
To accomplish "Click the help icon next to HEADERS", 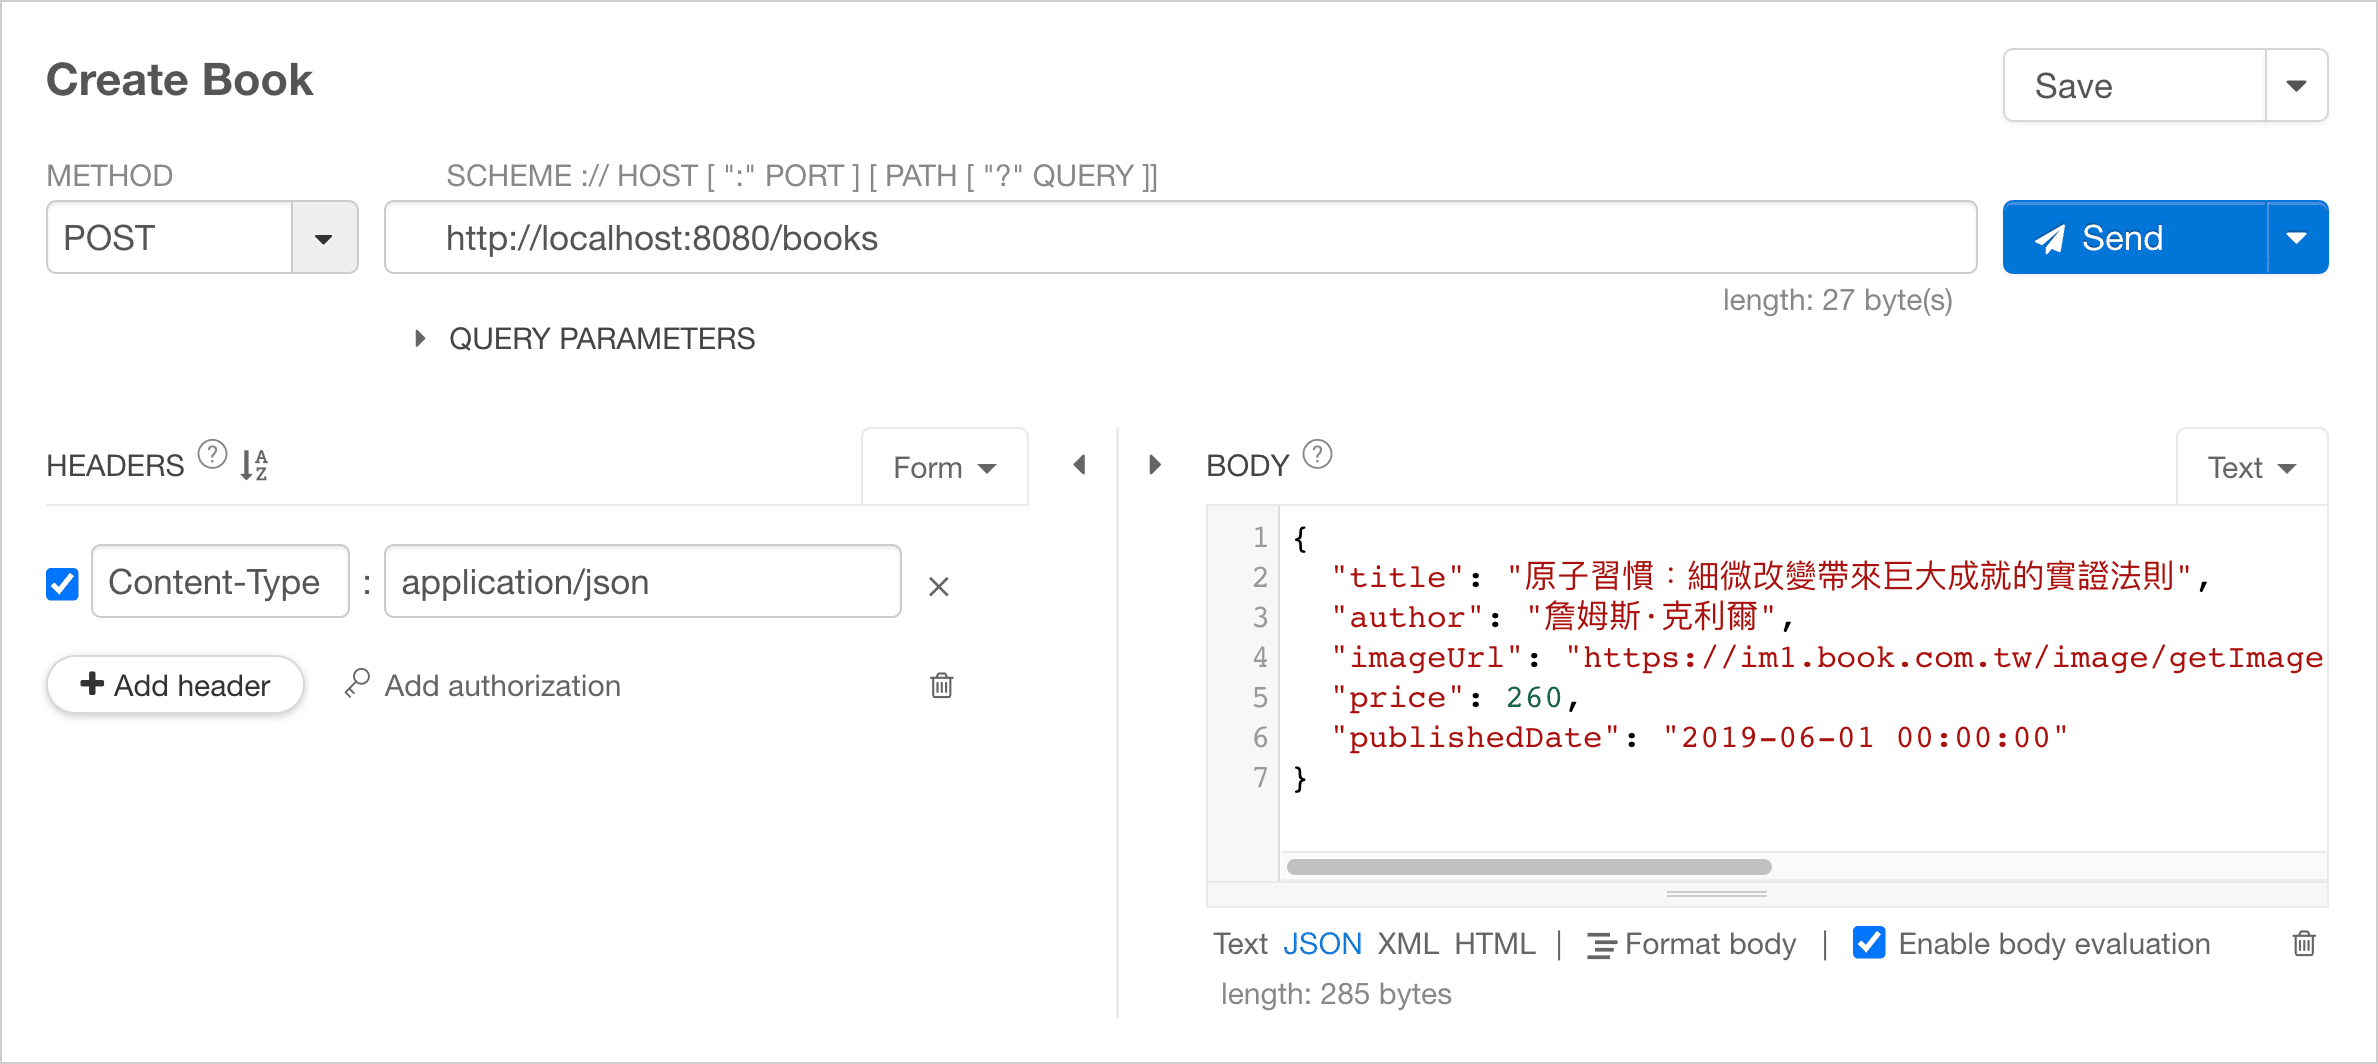I will [x=212, y=455].
